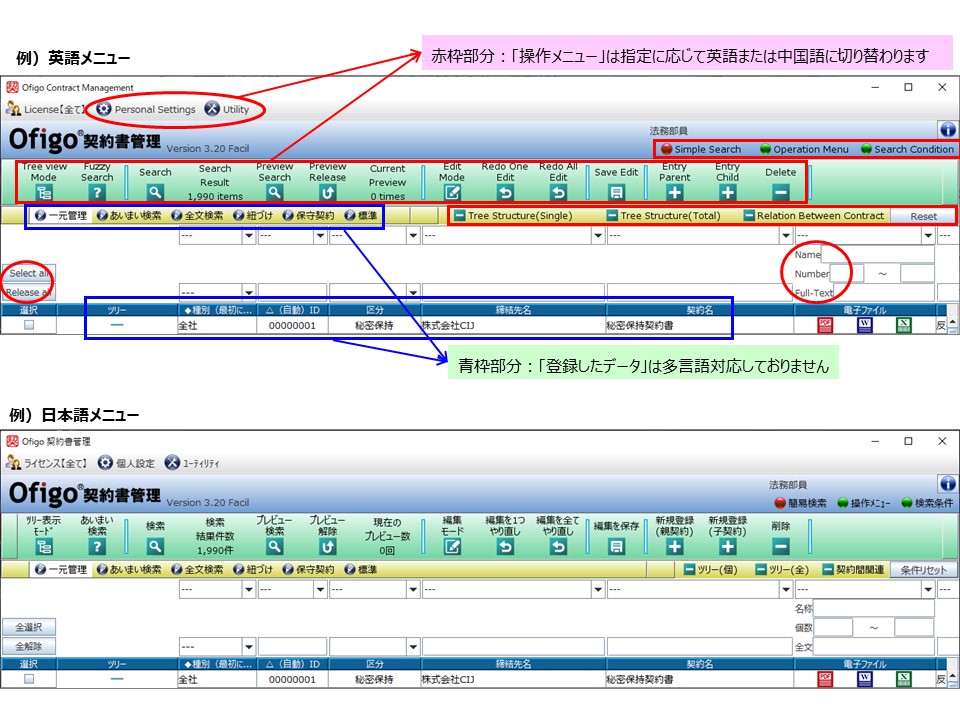Image resolution: width=960 pixels, height=720 pixels.
Task: Tick the 選択 checkbox in Japanese menu row
Action: (x=29, y=679)
